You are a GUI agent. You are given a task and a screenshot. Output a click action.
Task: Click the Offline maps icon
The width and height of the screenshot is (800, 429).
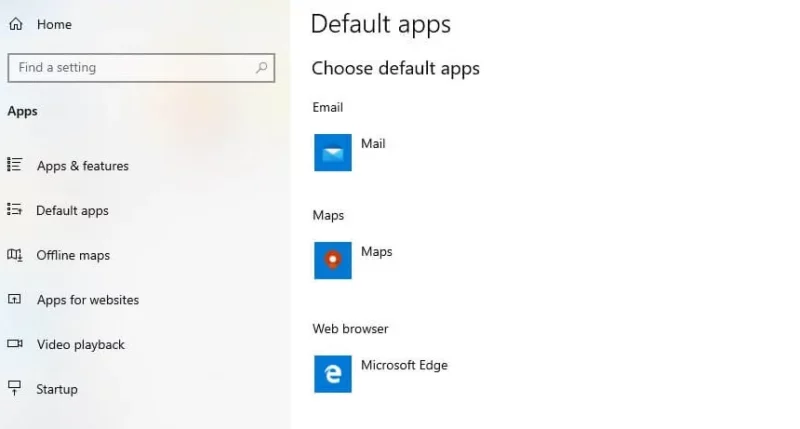pos(14,255)
